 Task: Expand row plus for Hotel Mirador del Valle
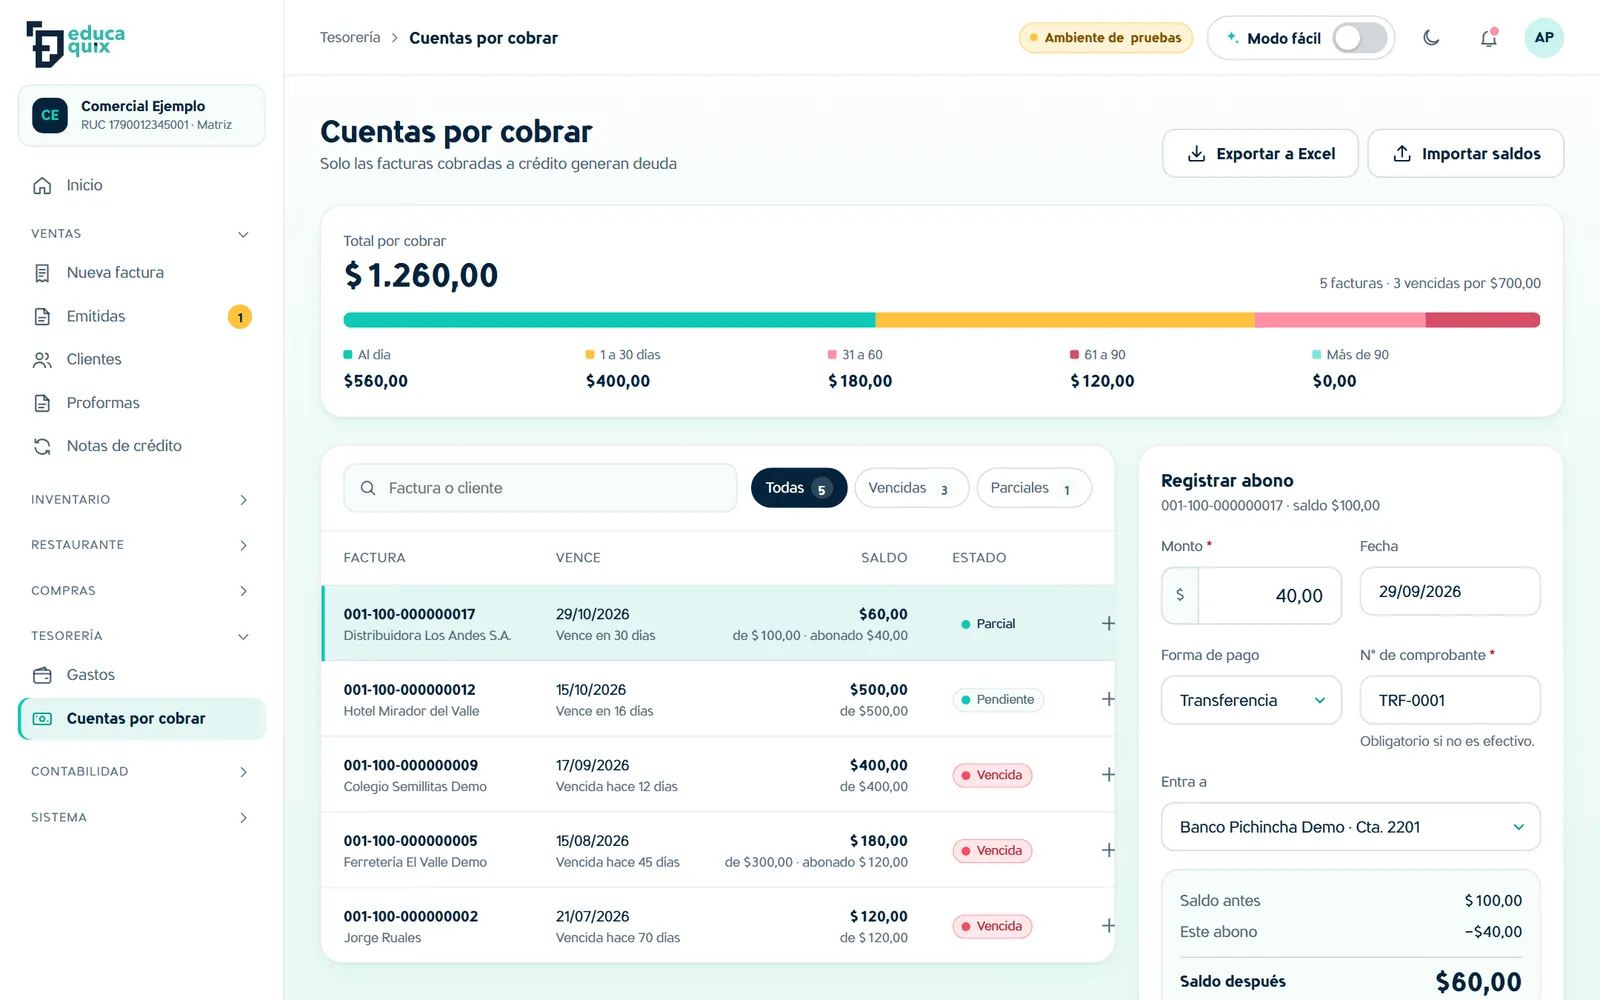point(1108,699)
